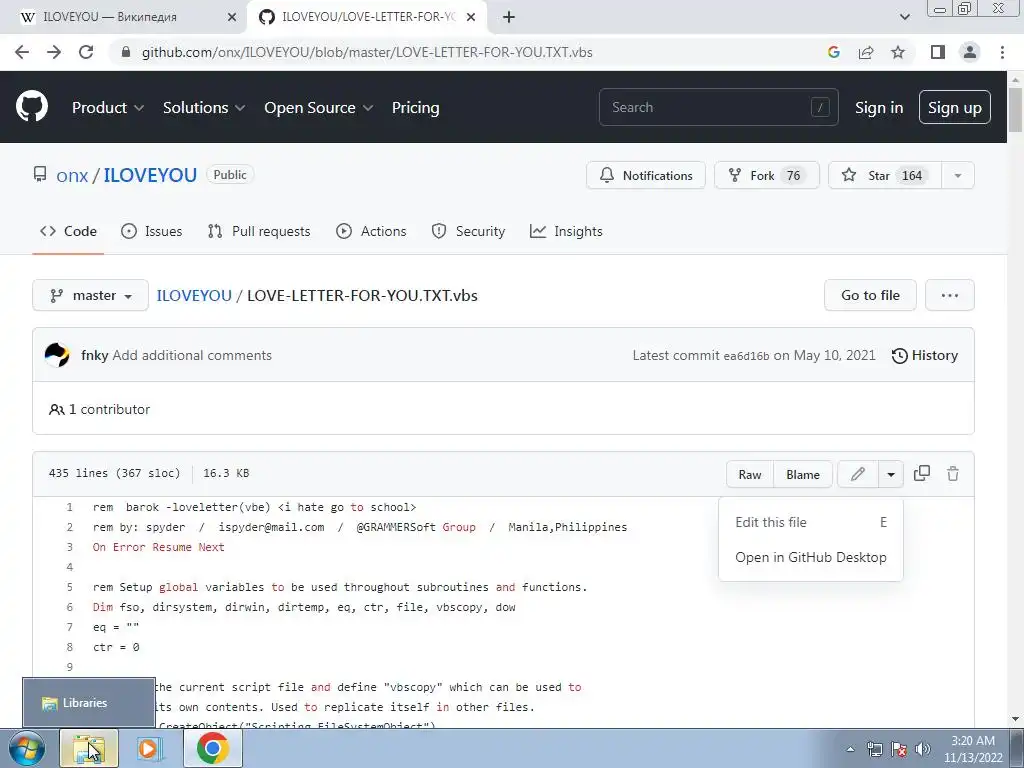Bookmark this page with star

click(898, 52)
